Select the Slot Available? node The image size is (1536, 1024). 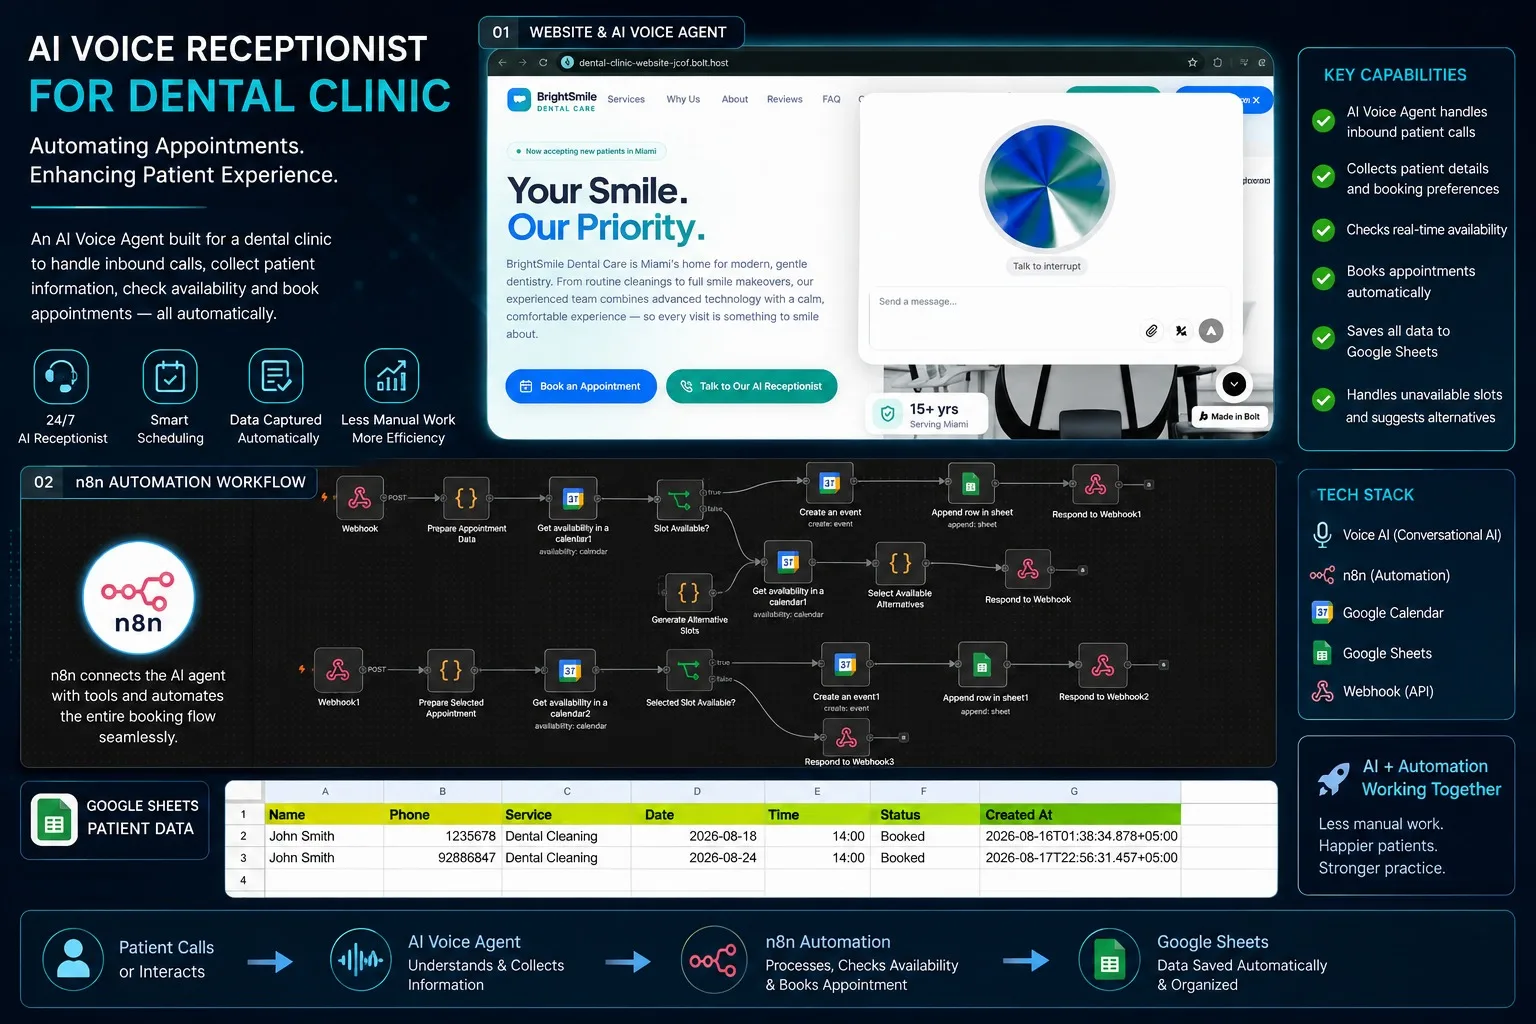tap(680, 499)
